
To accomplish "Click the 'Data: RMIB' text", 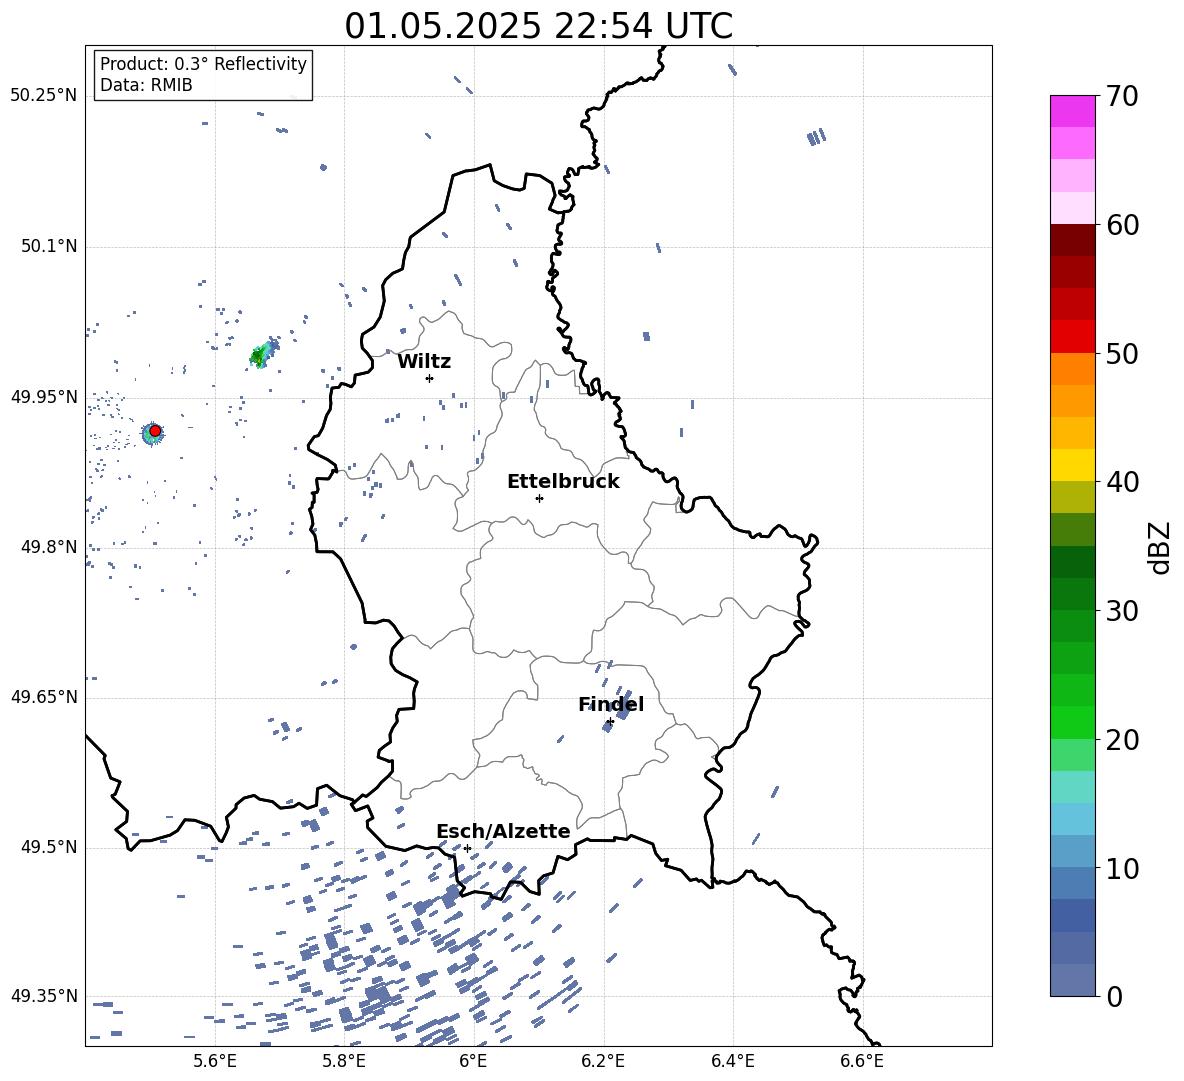I will tap(146, 85).
